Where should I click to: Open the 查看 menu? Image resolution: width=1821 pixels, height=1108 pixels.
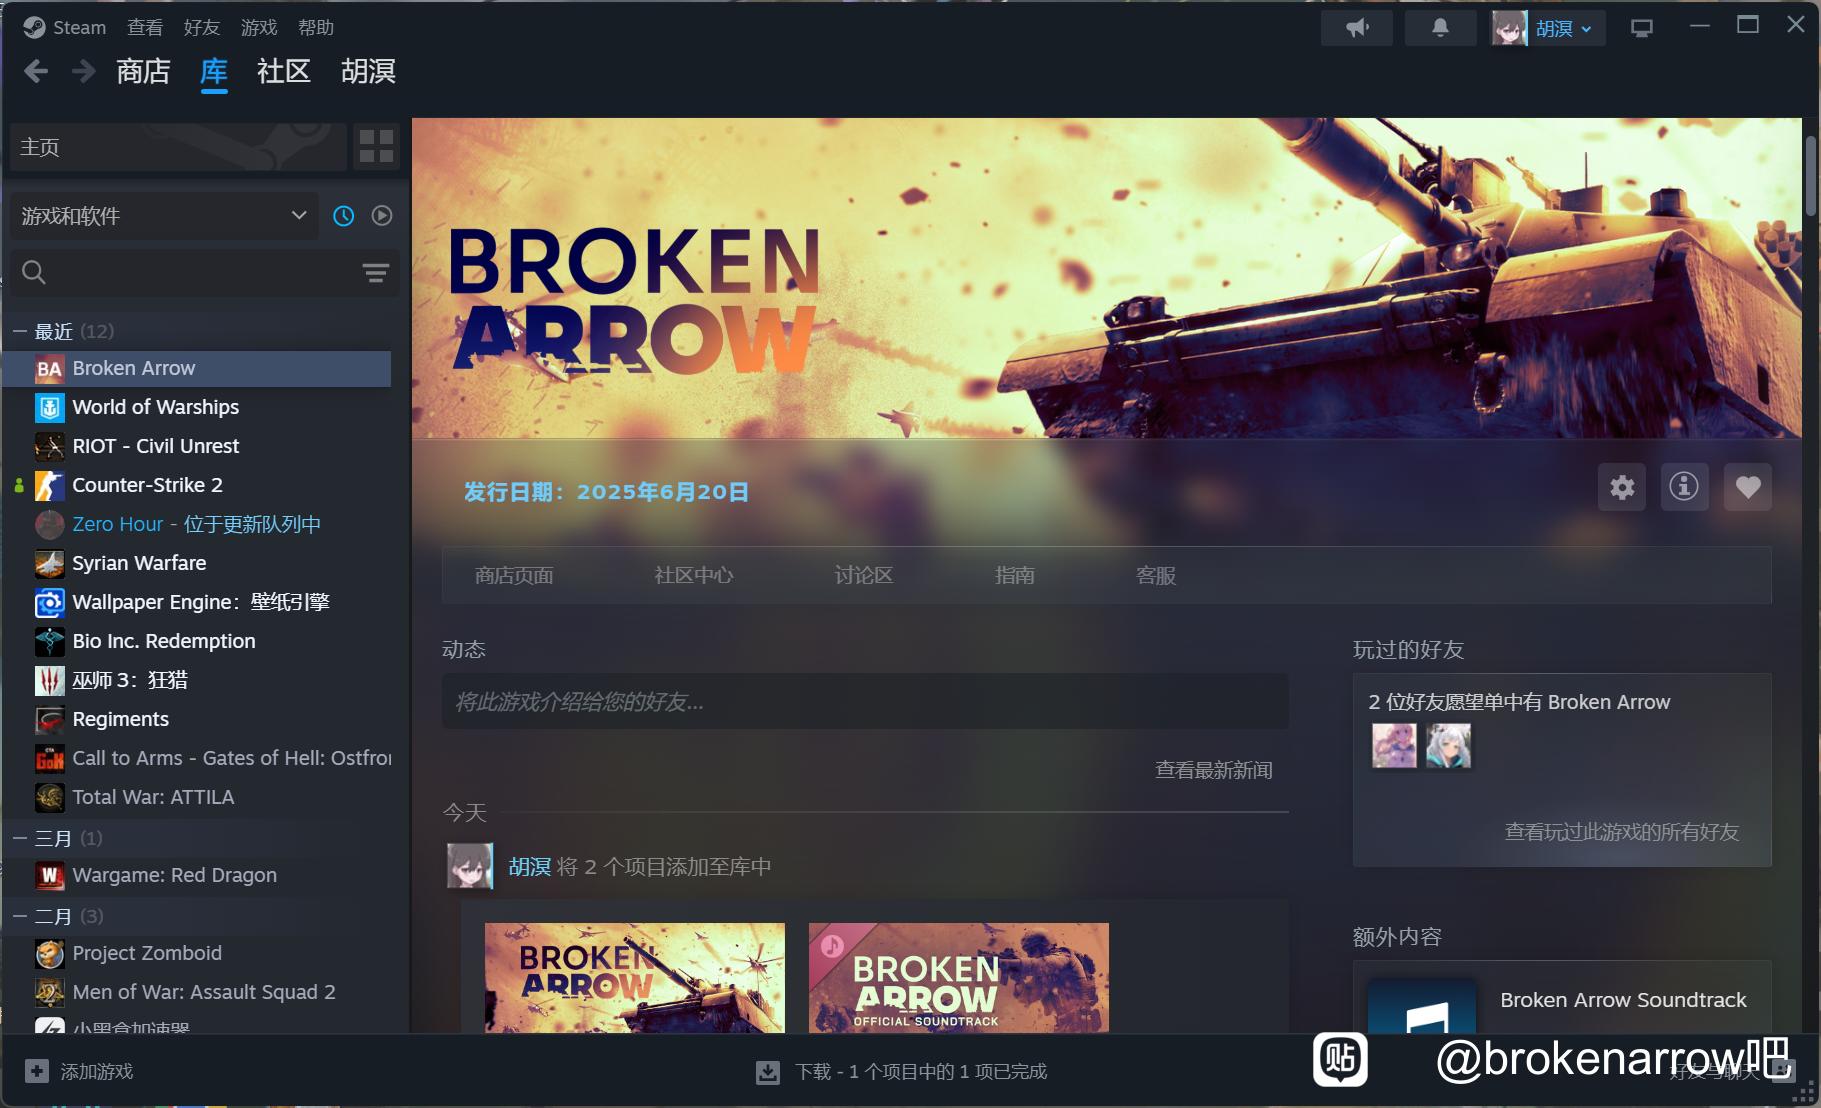pos(145,27)
